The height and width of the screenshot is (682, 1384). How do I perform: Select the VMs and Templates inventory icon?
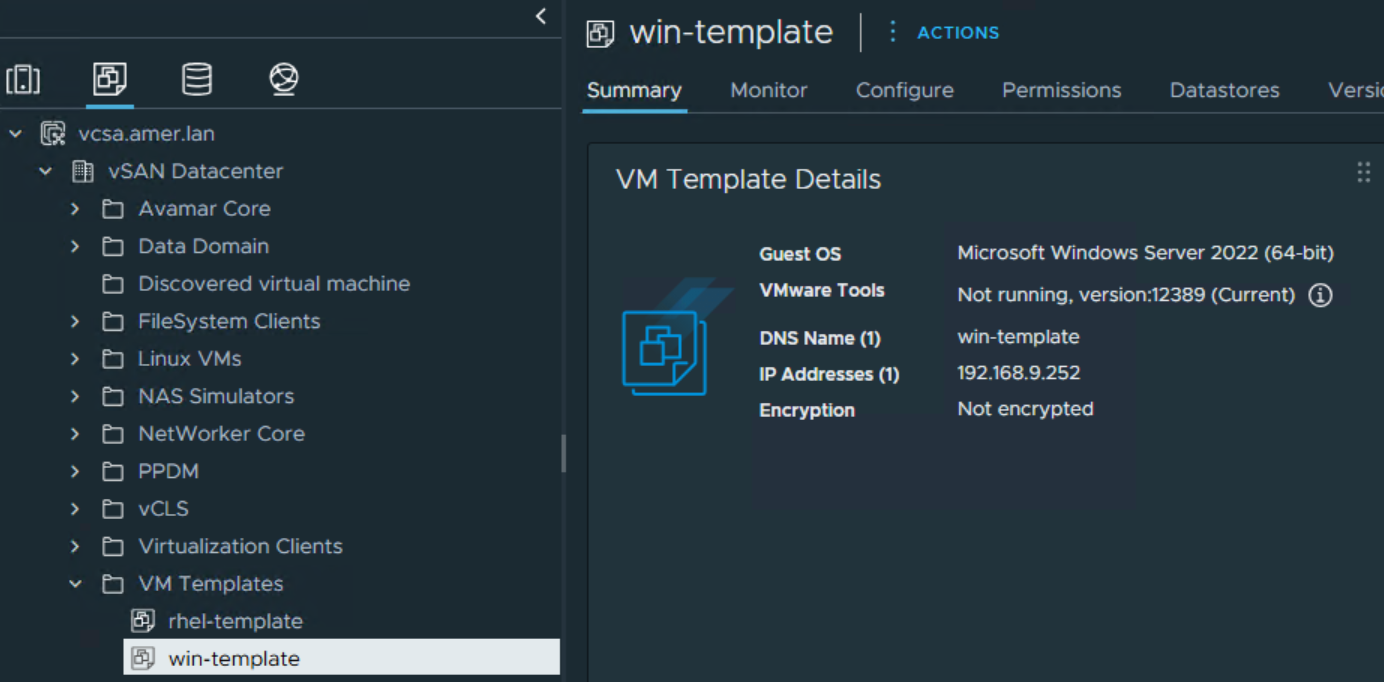click(x=110, y=79)
